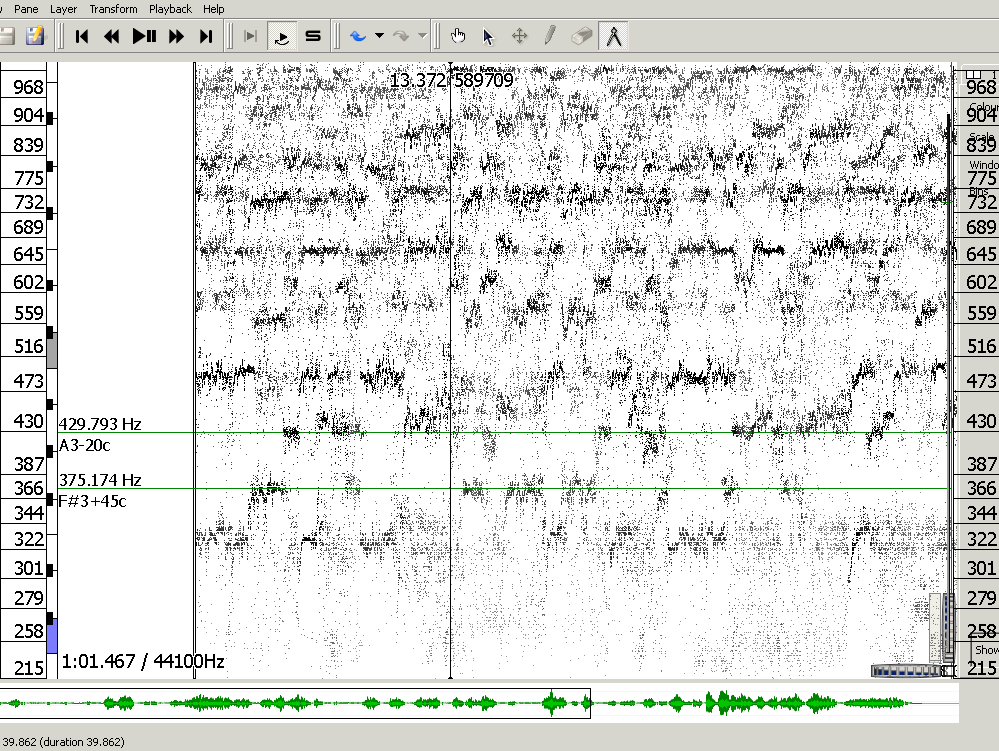The height and width of the screenshot is (751, 999).
Task: Select the Navigate hand tool
Action: coord(458,37)
